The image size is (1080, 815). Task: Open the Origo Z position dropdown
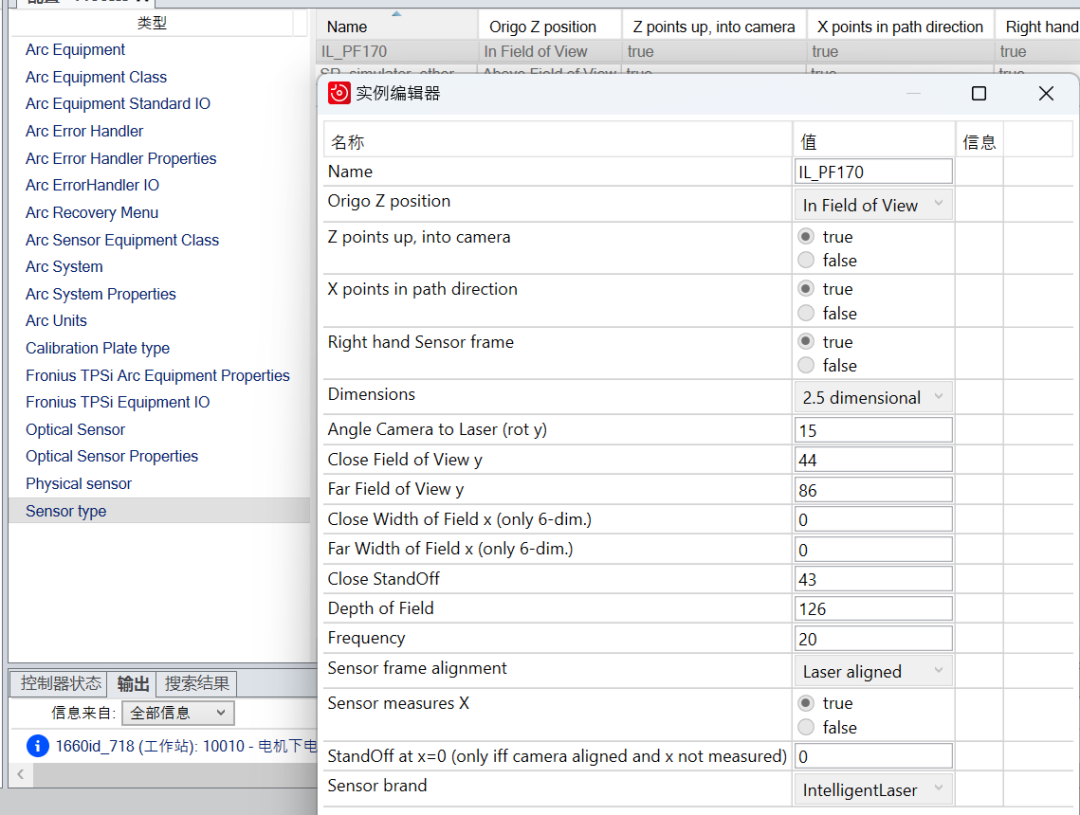873,205
